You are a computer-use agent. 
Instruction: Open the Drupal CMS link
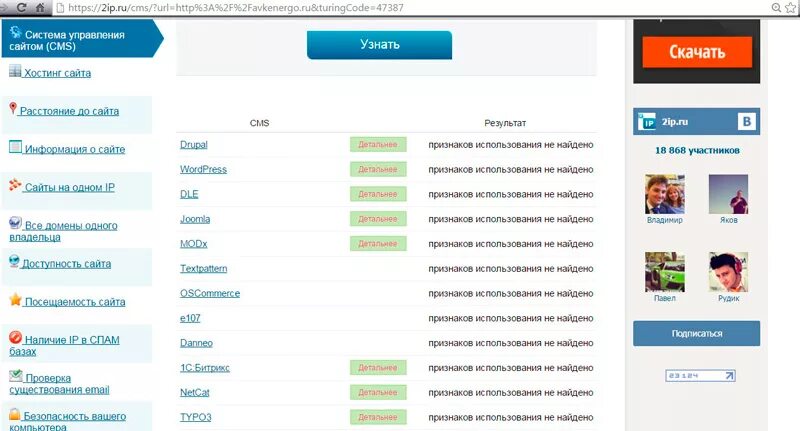tap(194, 144)
